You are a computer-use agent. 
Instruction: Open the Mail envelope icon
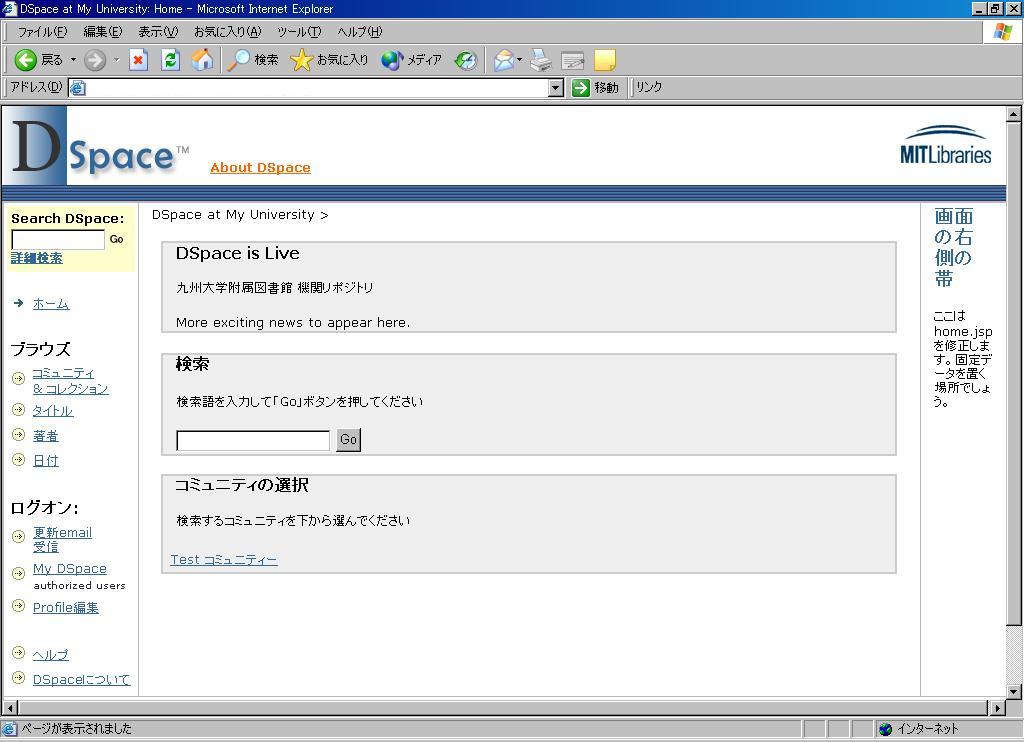coord(504,60)
